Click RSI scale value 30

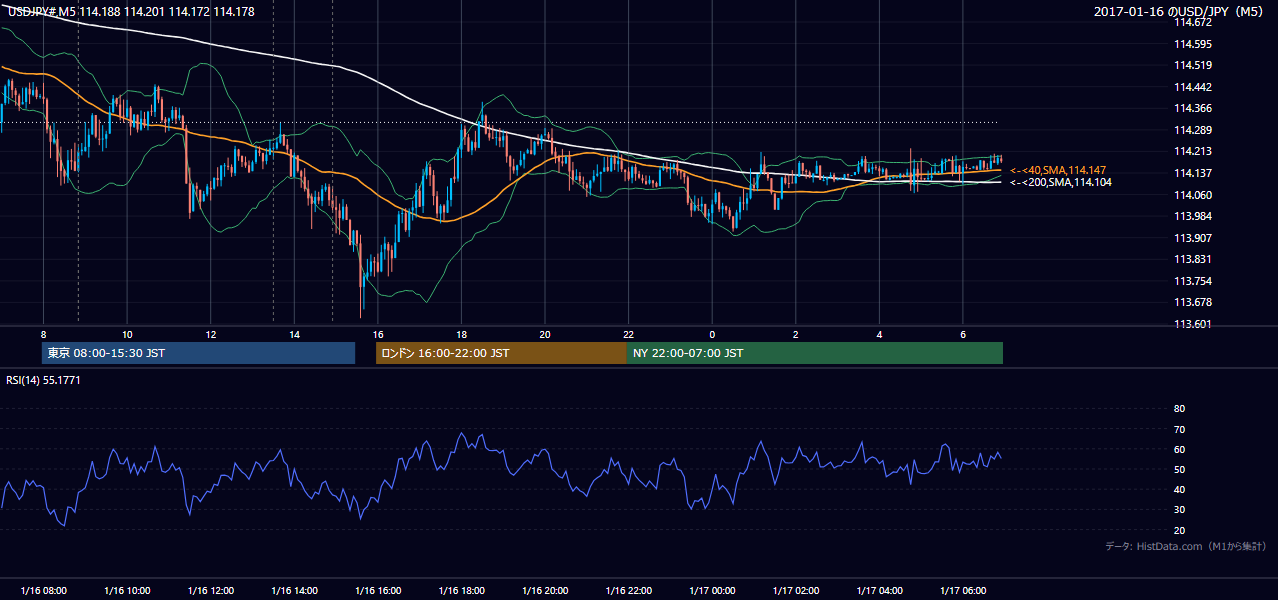pos(1179,510)
